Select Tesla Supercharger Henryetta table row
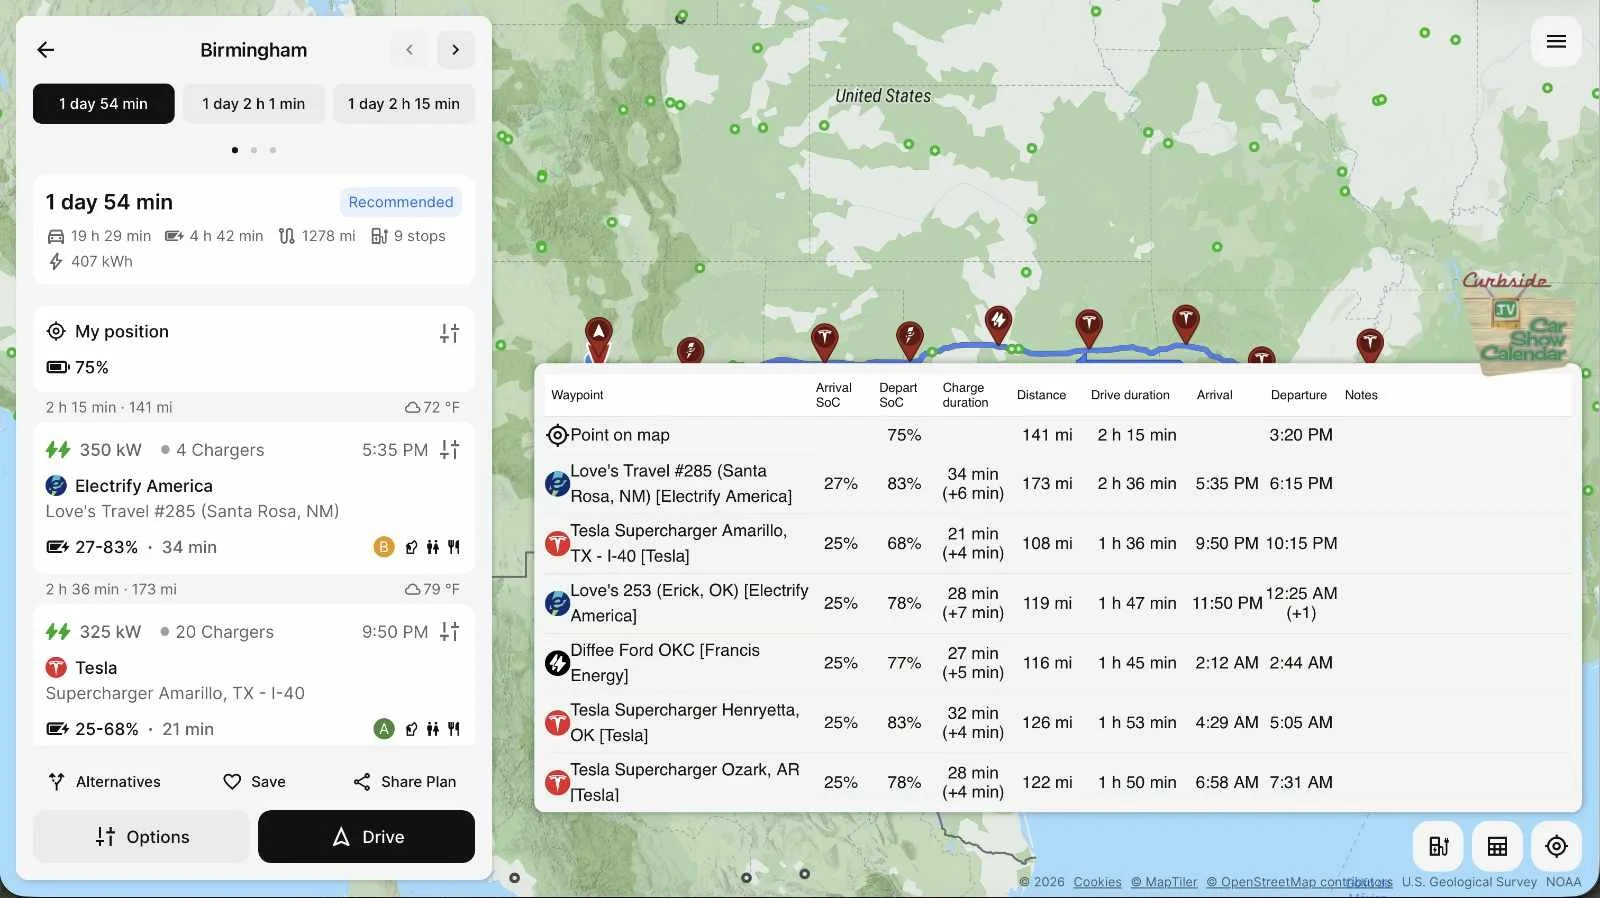This screenshot has height=898, width=1600. coord(1057,723)
